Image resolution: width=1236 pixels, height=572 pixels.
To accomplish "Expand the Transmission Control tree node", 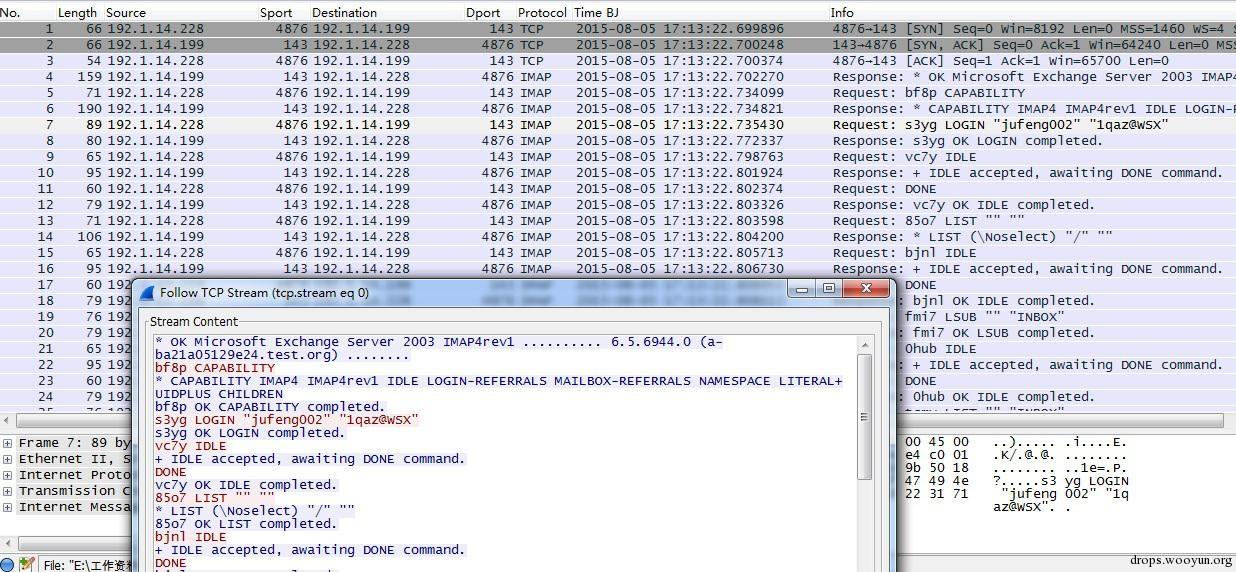I will click(8, 491).
